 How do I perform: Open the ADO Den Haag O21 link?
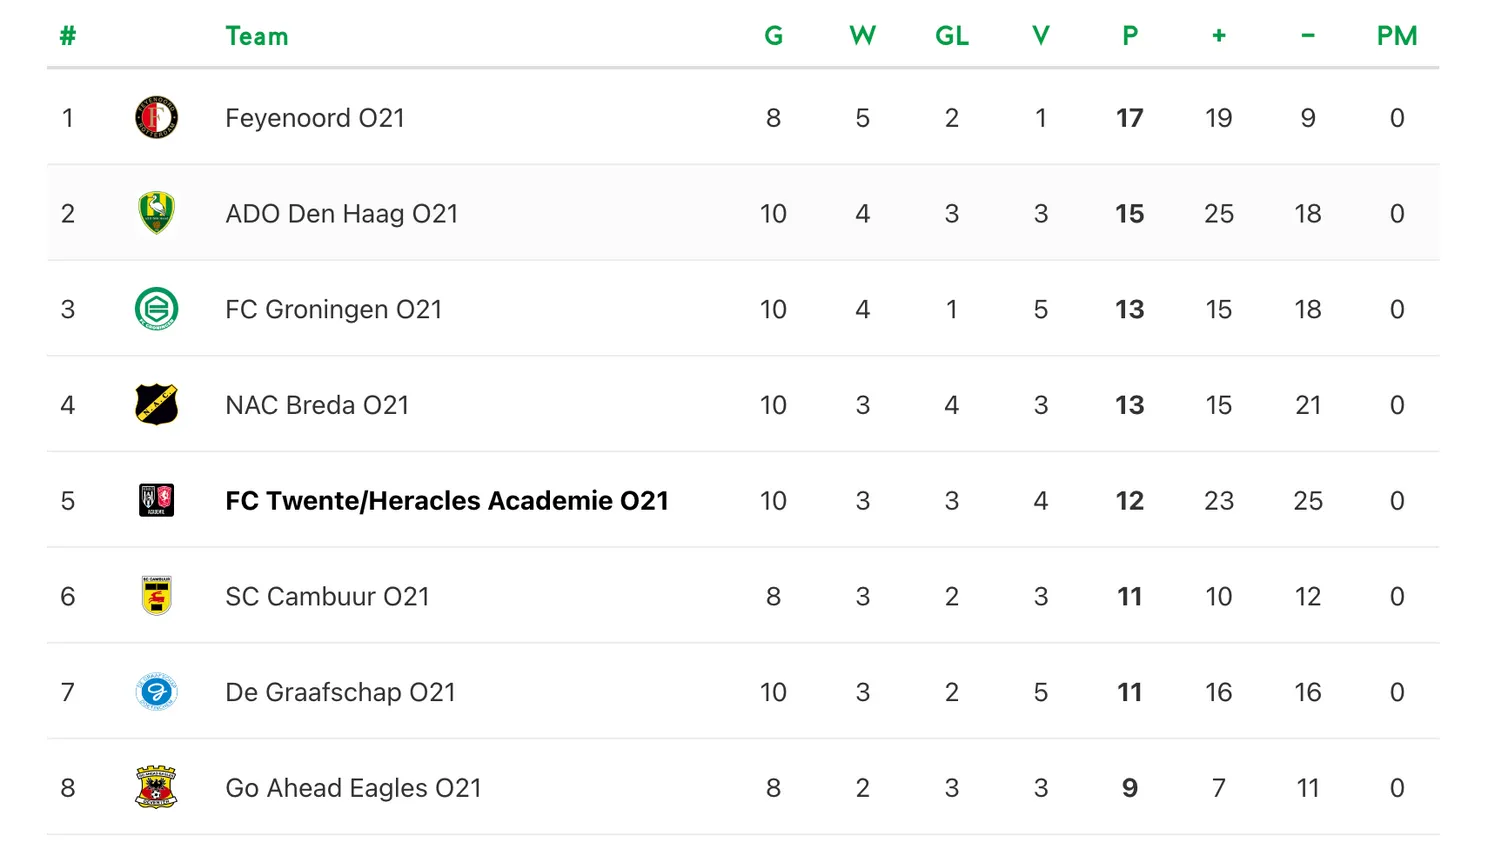tap(341, 214)
